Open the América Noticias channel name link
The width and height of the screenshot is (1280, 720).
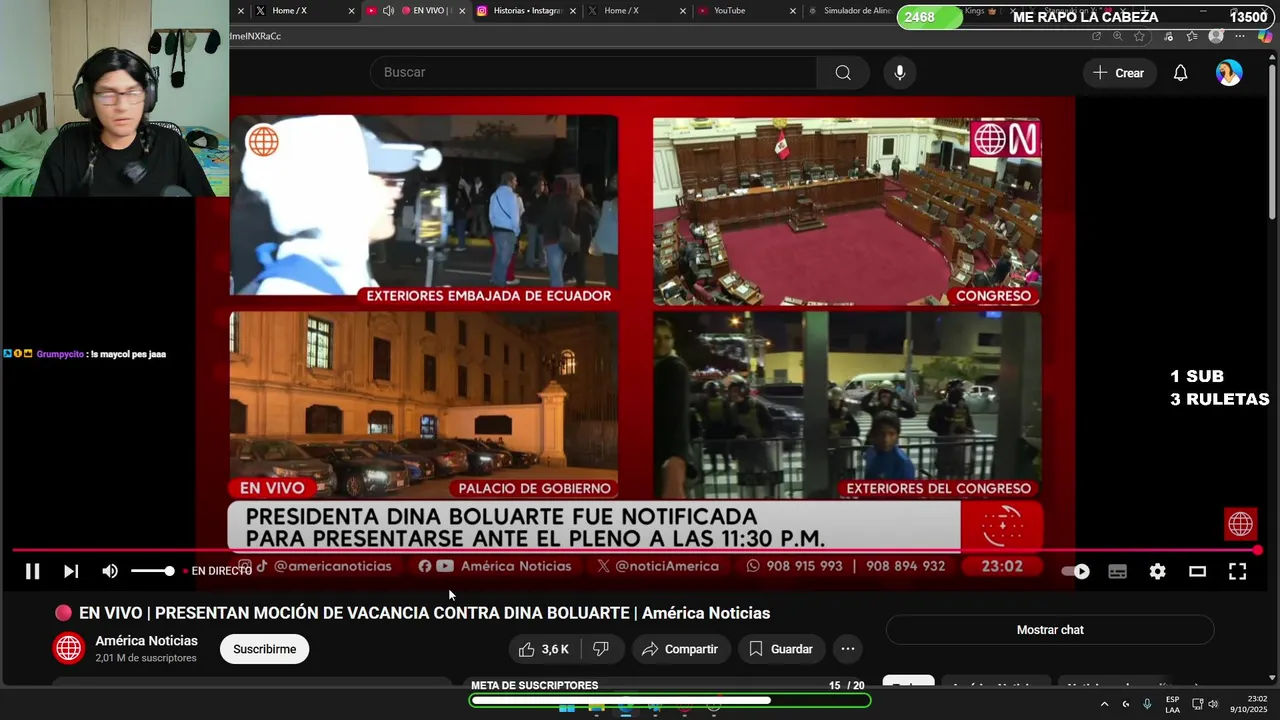tap(147, 641)
